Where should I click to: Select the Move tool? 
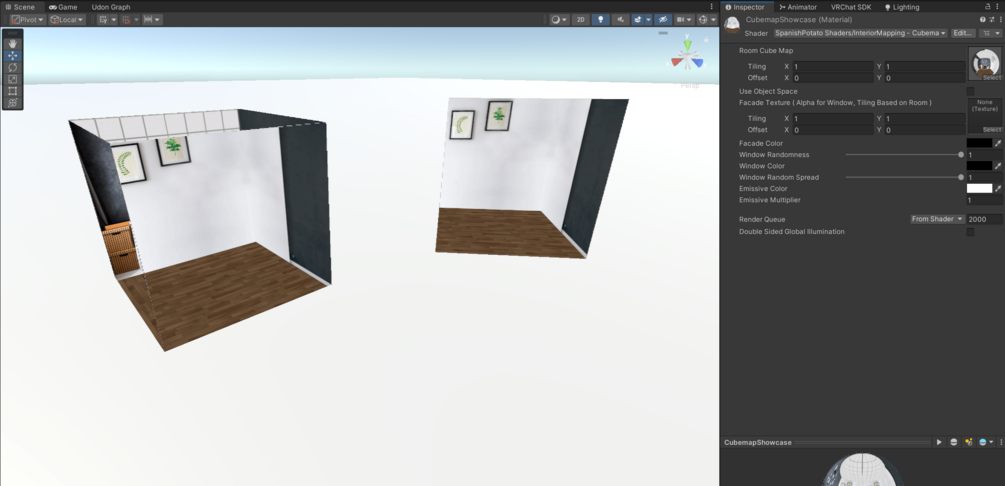(x=13, y=56)
